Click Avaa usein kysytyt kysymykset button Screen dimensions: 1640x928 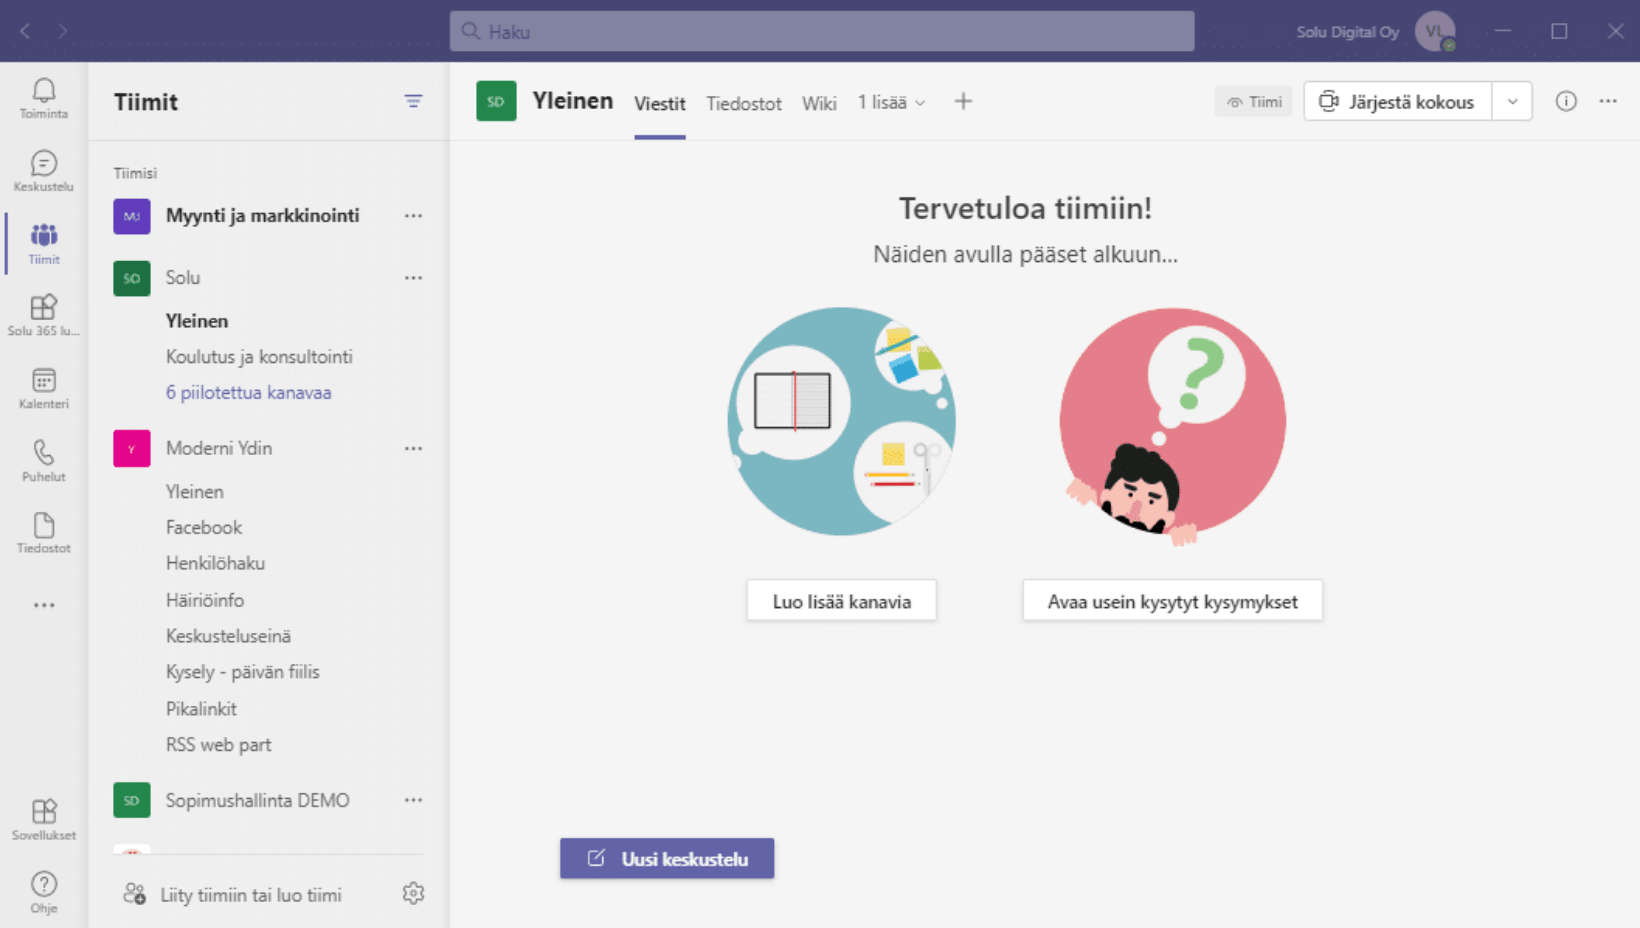tap(1172, 601)
